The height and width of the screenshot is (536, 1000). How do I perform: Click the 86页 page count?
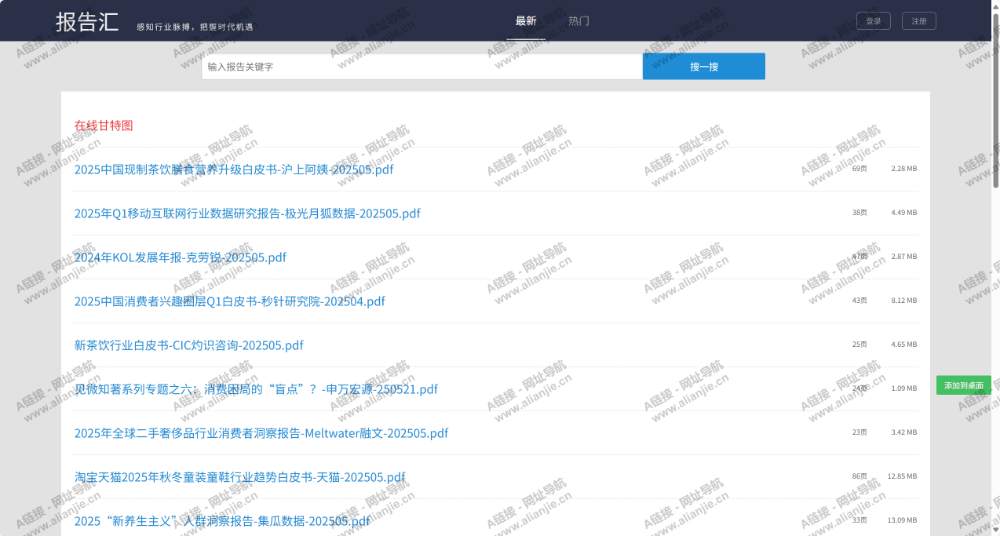(860, 477)
